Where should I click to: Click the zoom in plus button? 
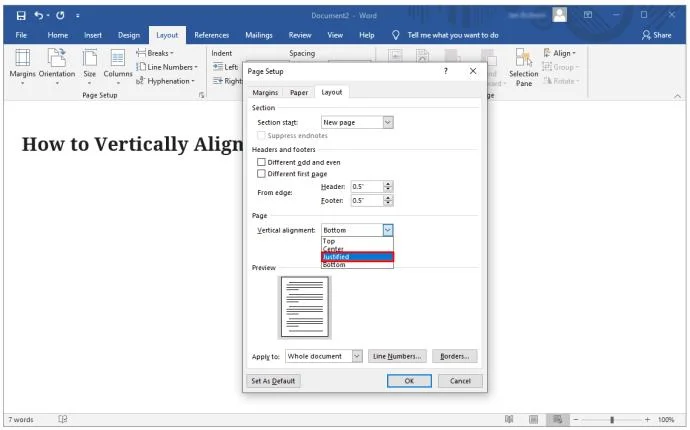tap(647, 419)
